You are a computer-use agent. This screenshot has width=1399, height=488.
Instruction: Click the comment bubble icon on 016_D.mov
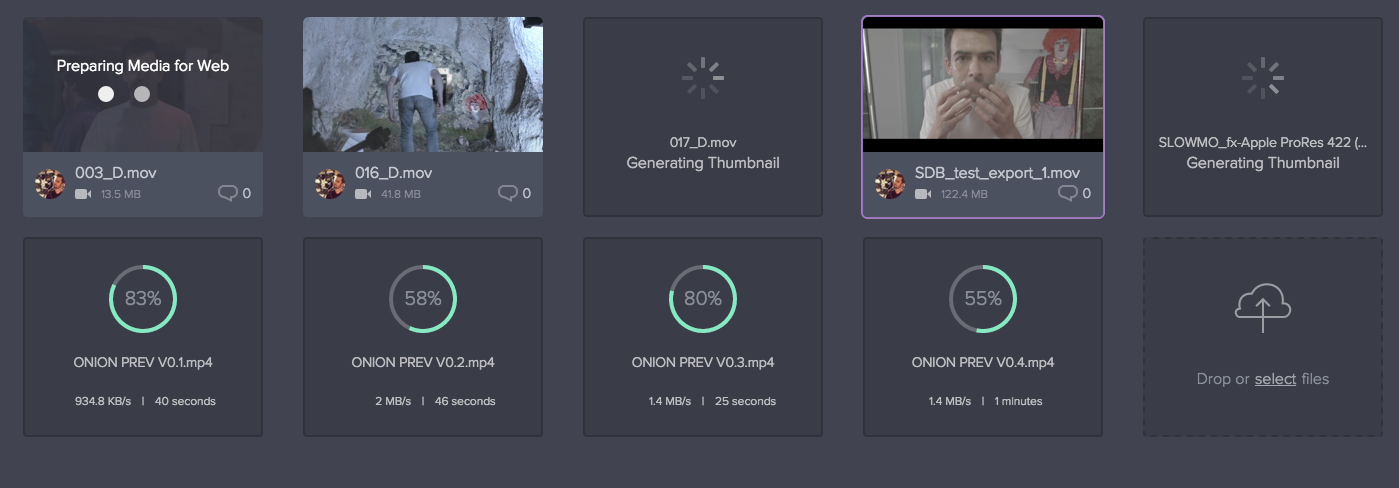coord(508,193)
